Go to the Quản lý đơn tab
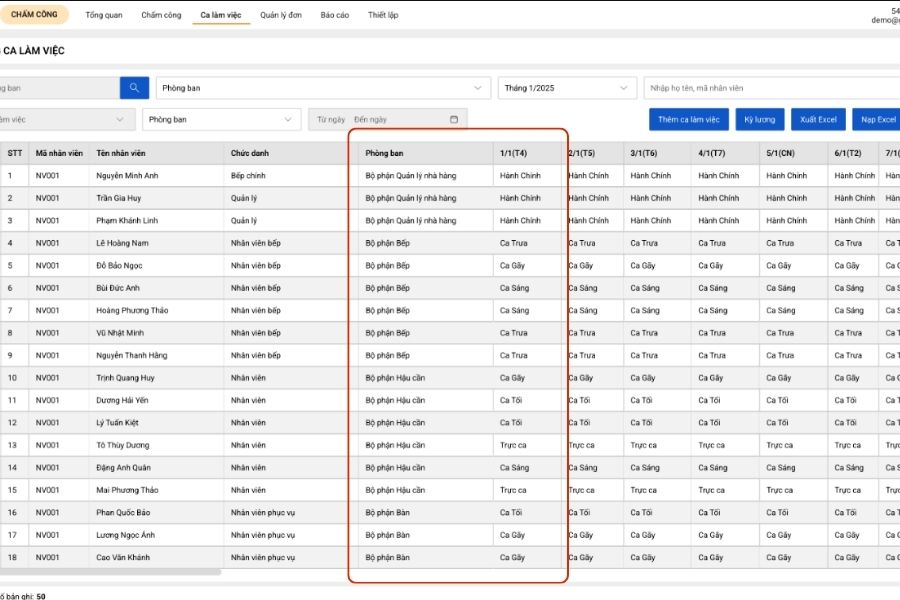The height and width of the screenshot is (600, 900). [x=281, y=15]
